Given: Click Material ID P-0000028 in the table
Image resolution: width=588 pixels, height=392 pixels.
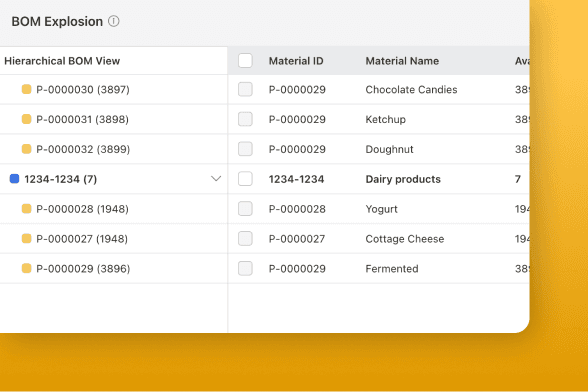Looking at the screenshot, I should (297, 209).
